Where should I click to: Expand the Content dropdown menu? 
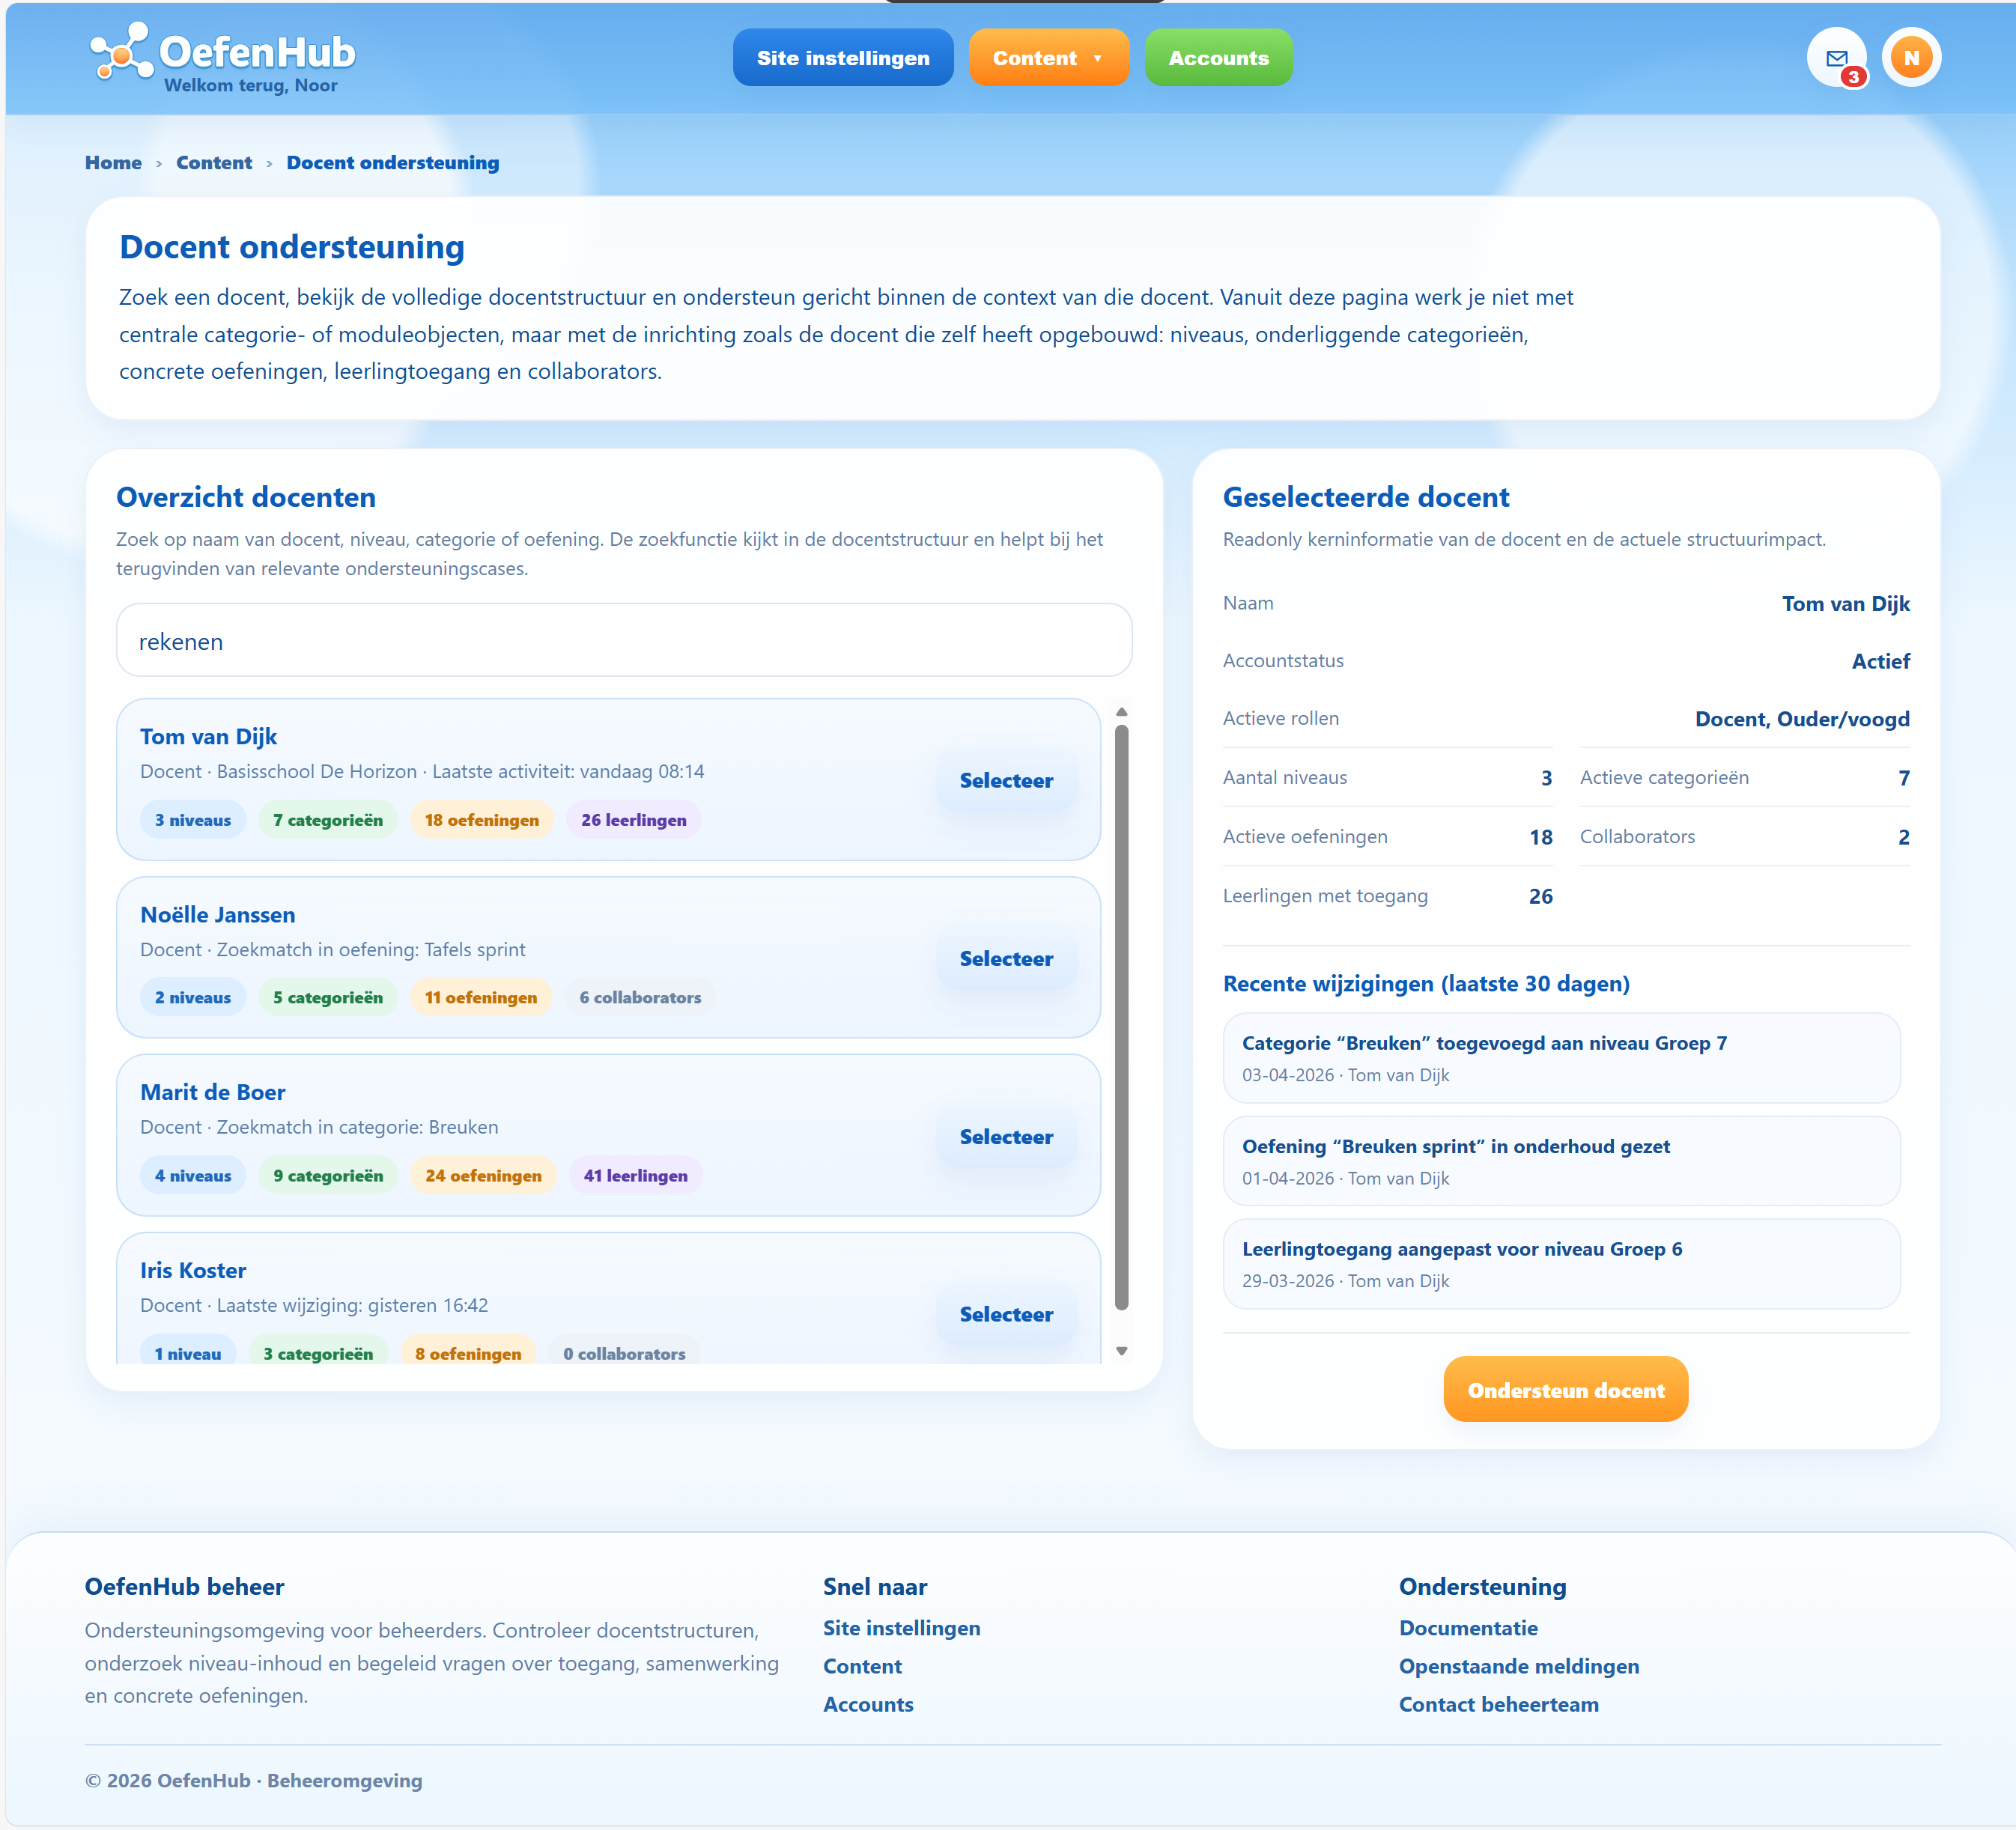[x=1048, y=58]
